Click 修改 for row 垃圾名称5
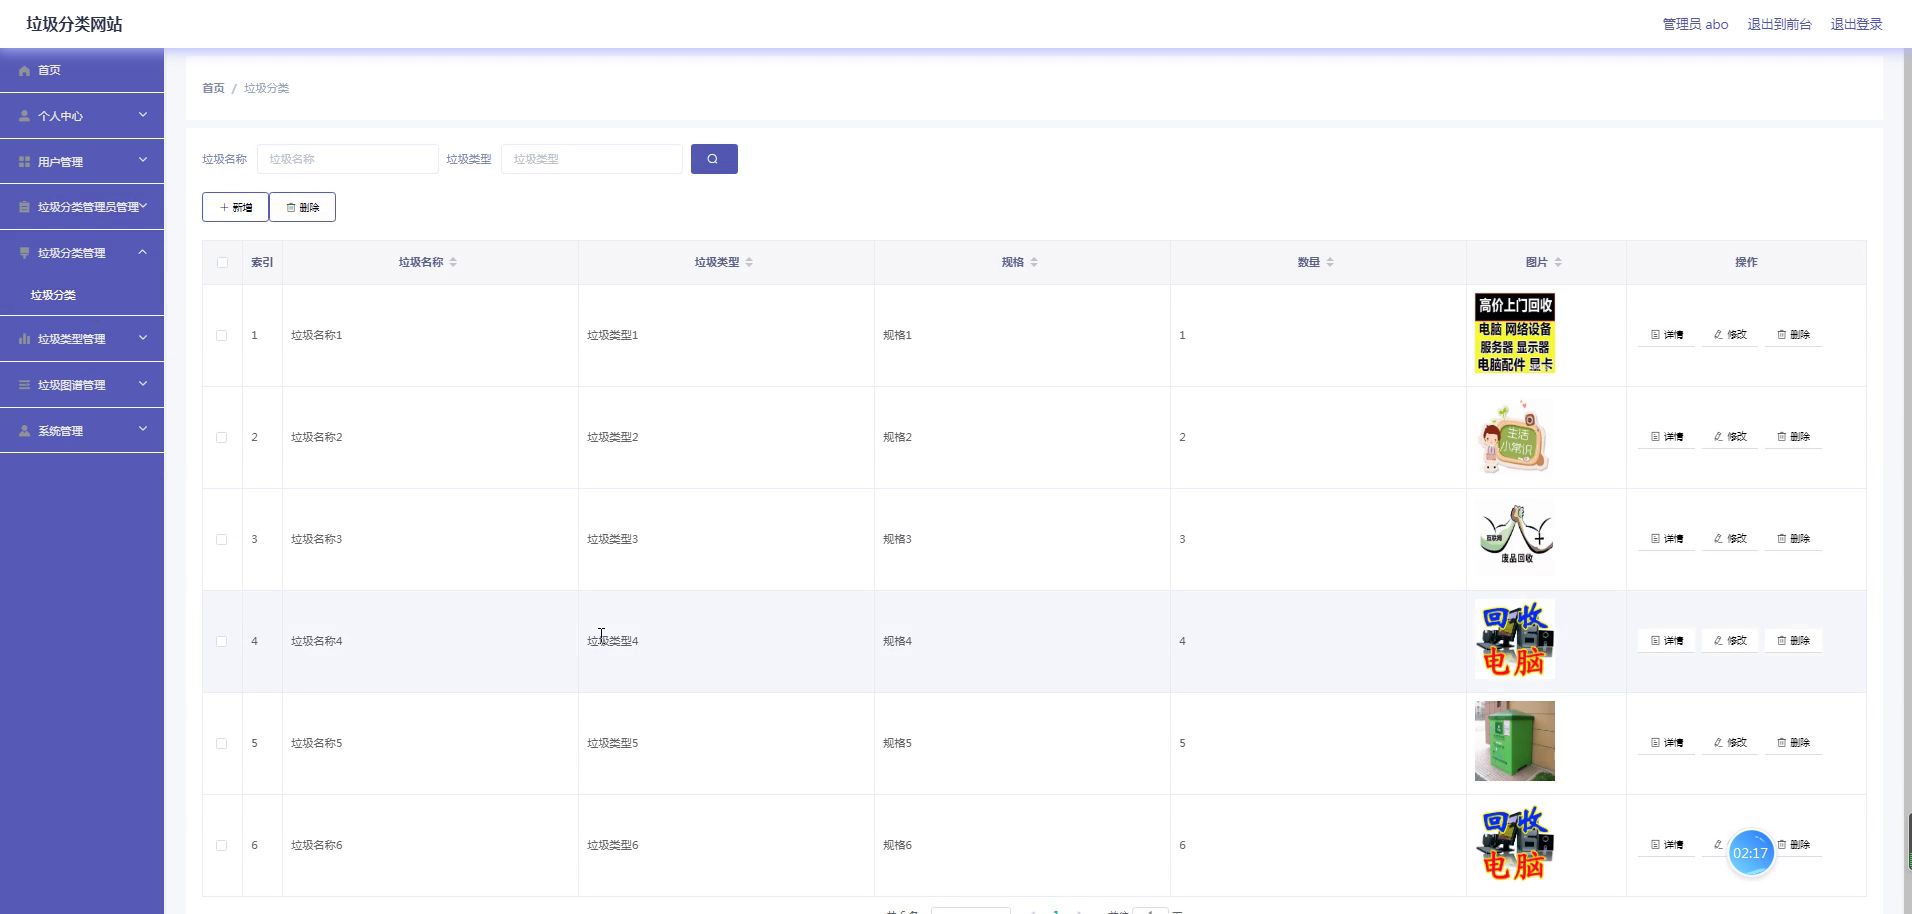Image resolution: width=1912 pixels, height=914 pixels. [1730, 743]
